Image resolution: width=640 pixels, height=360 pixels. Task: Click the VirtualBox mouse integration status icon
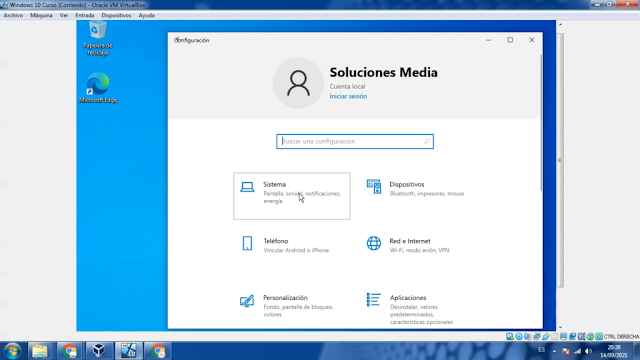coord(590,337)
